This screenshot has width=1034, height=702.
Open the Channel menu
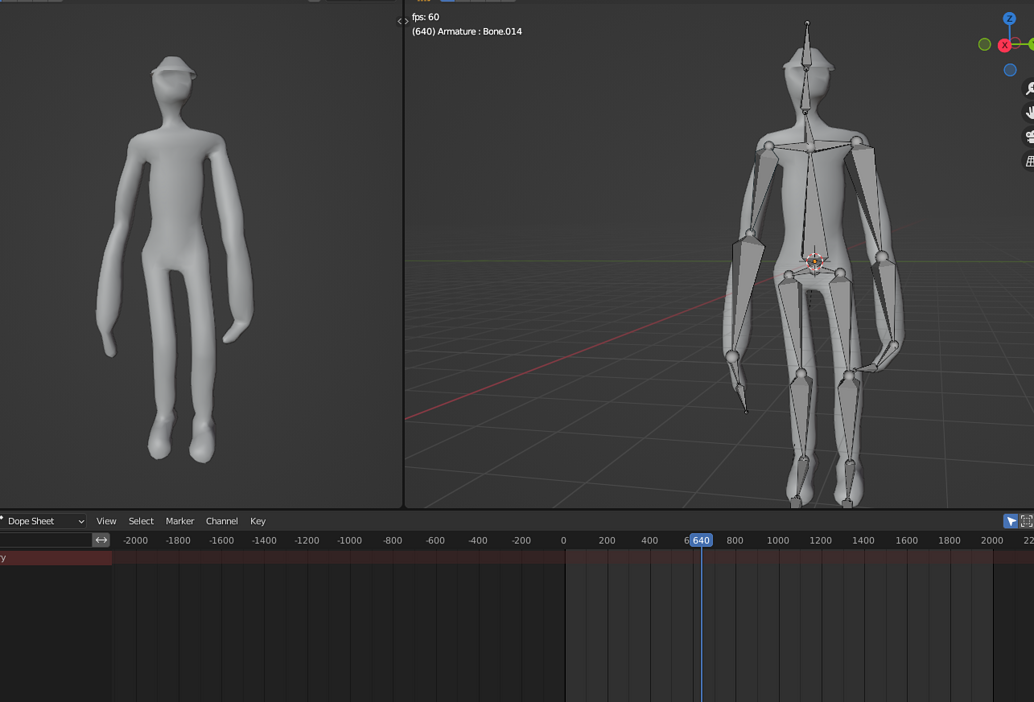tap(222, 521)
